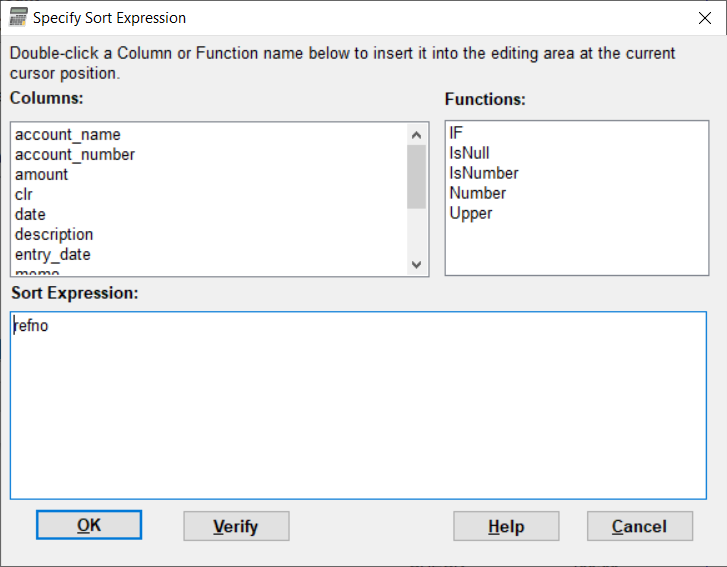Image resolution: width=727 pixels, height=567 pixels.
Task: Select the Number function
Action: point(478,193)
